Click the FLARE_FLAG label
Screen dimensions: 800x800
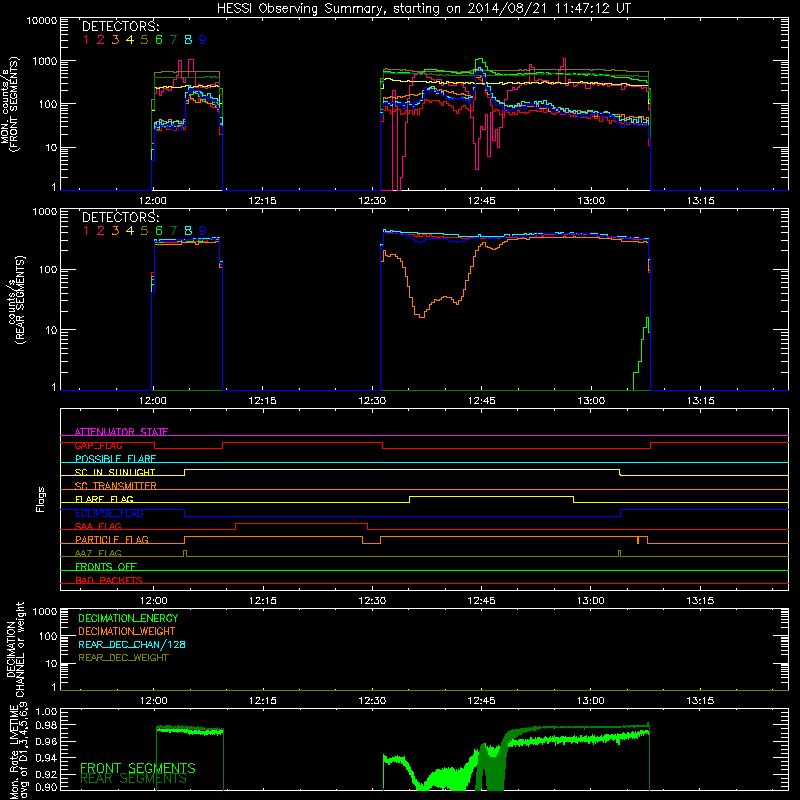[104, 499]
